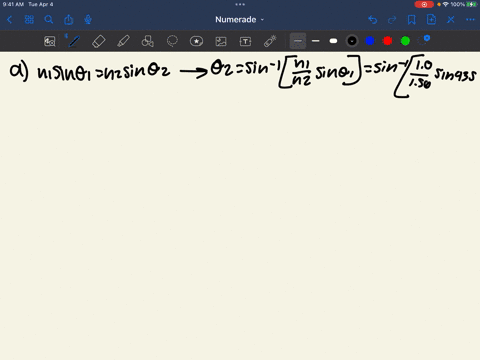The height and width of the screenshot is (360, 480).
Task: Go back with the left chevron
Action: 9,20
